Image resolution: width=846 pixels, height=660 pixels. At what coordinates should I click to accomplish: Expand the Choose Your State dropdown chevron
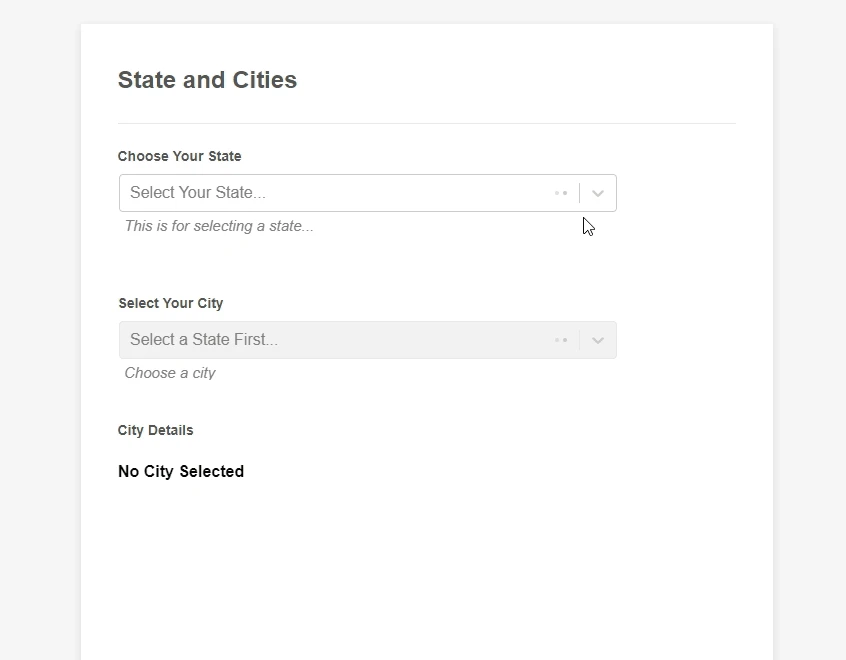(x=598, y=193)
